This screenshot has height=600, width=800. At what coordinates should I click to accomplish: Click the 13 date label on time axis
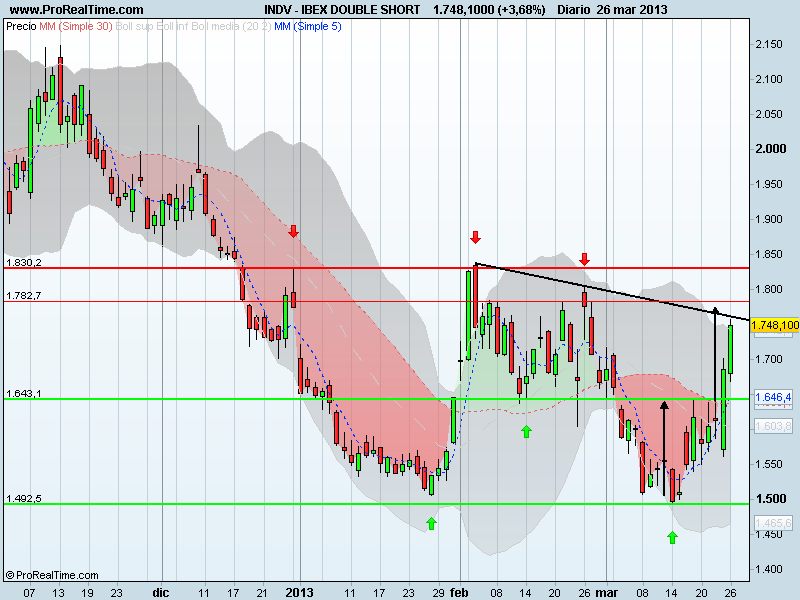tap(58, 593)
